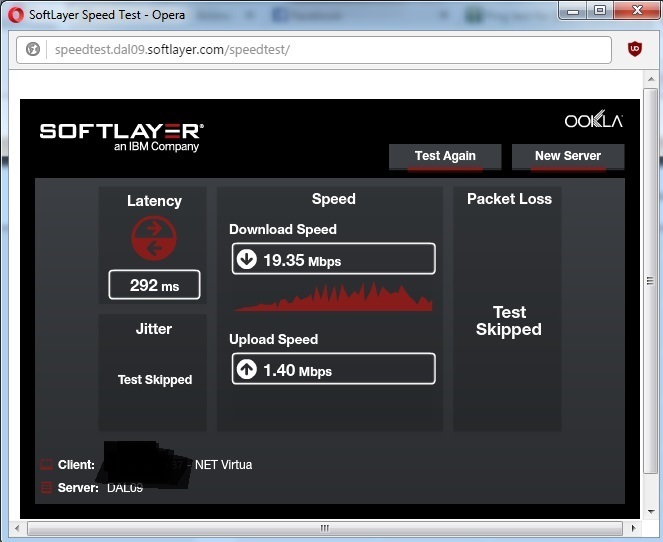663x542 pixels.
Task: Click the address bar URL field
Action: tap(314, 50)
